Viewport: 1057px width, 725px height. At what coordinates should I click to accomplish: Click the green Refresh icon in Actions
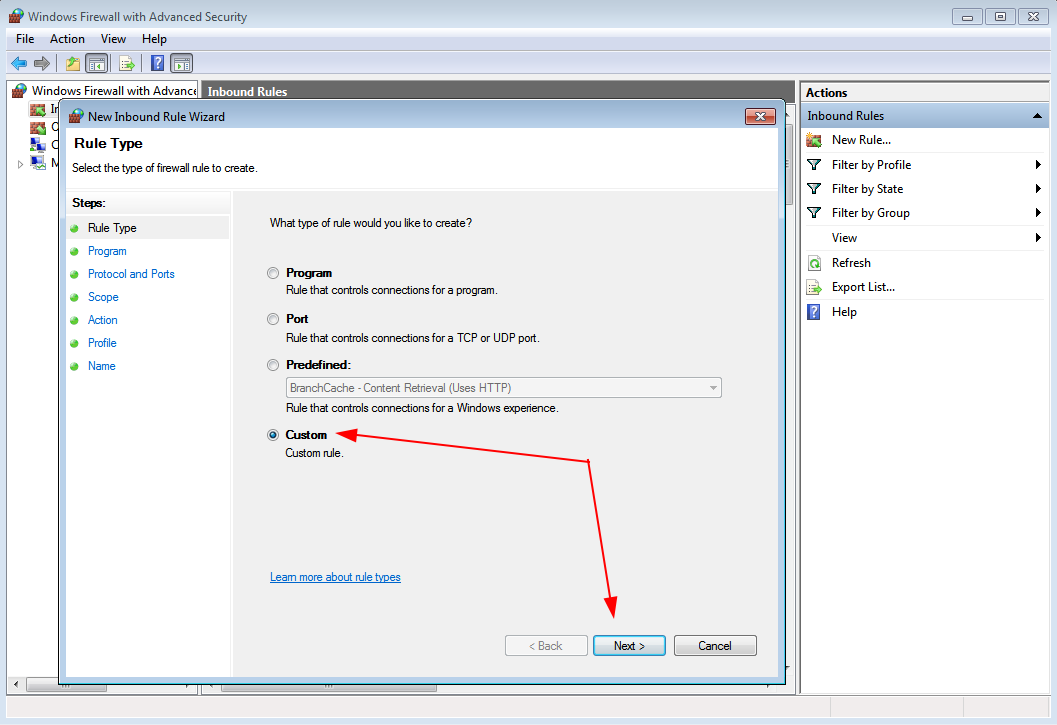point(814,263)
